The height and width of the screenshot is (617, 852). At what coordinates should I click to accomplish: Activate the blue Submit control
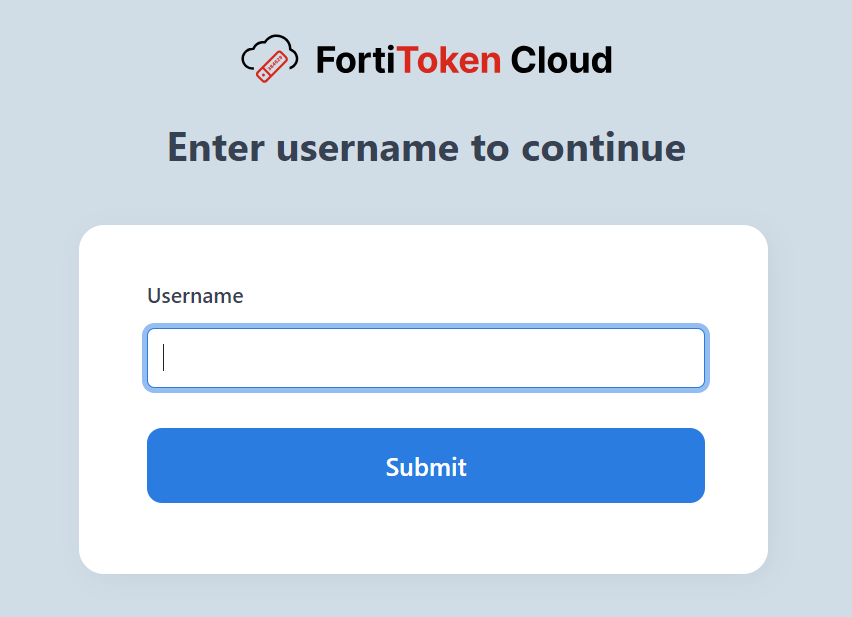pyautogui.click(x=426, y=465)
